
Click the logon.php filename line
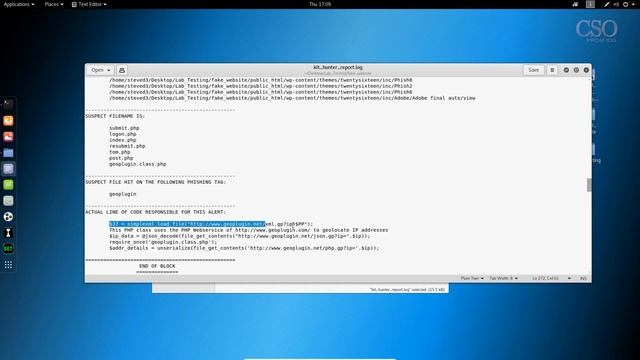click(122, 134)
